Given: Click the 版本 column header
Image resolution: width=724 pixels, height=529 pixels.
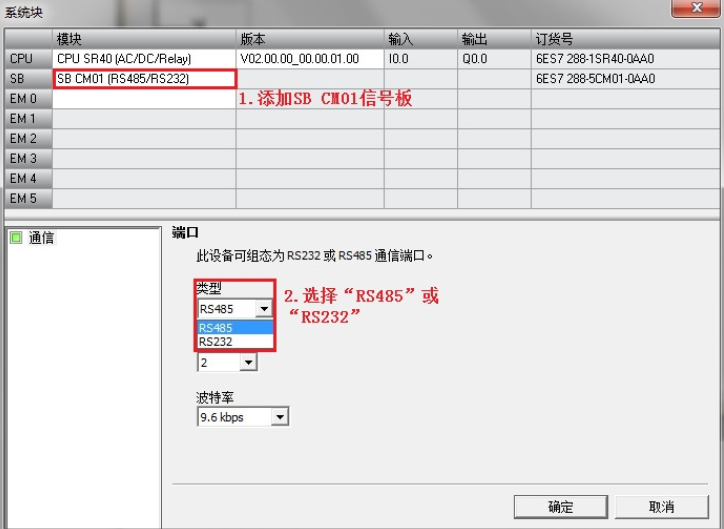Looking at the screenshot, I should (x=310, y=39).
